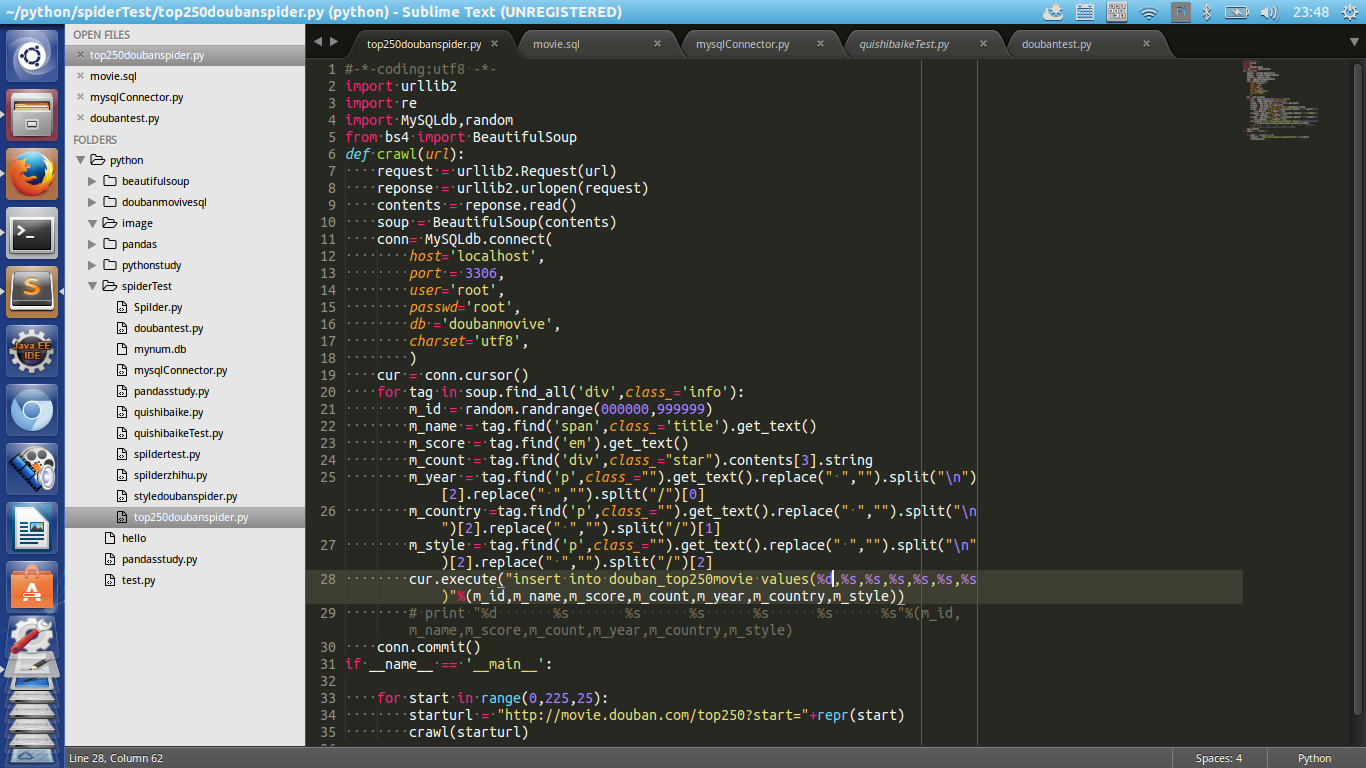
Task: Open the Chromium browser launcher icon
Action: click(x=32, y=411)
